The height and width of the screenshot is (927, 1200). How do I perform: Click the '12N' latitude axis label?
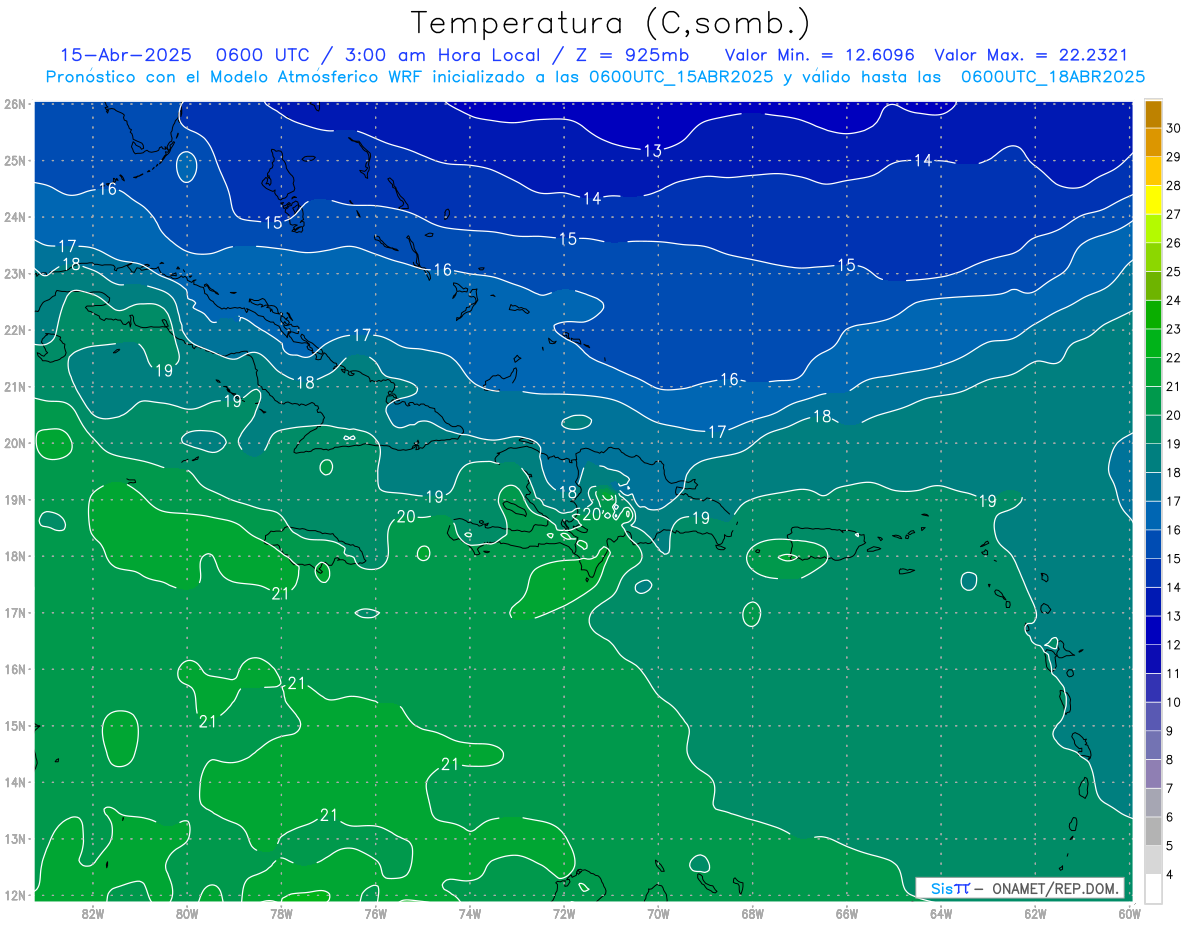[x=15, y=895]
